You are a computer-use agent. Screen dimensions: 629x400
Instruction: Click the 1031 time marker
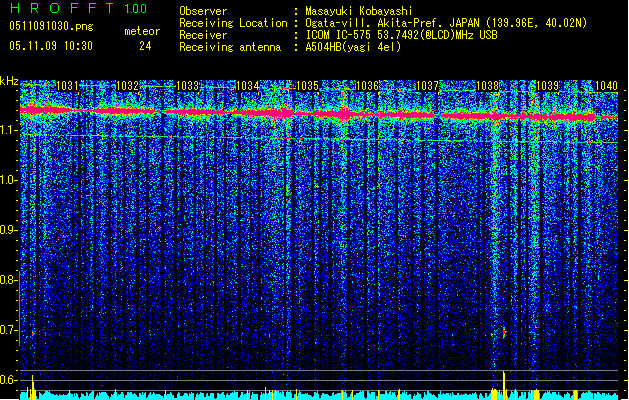67,85
